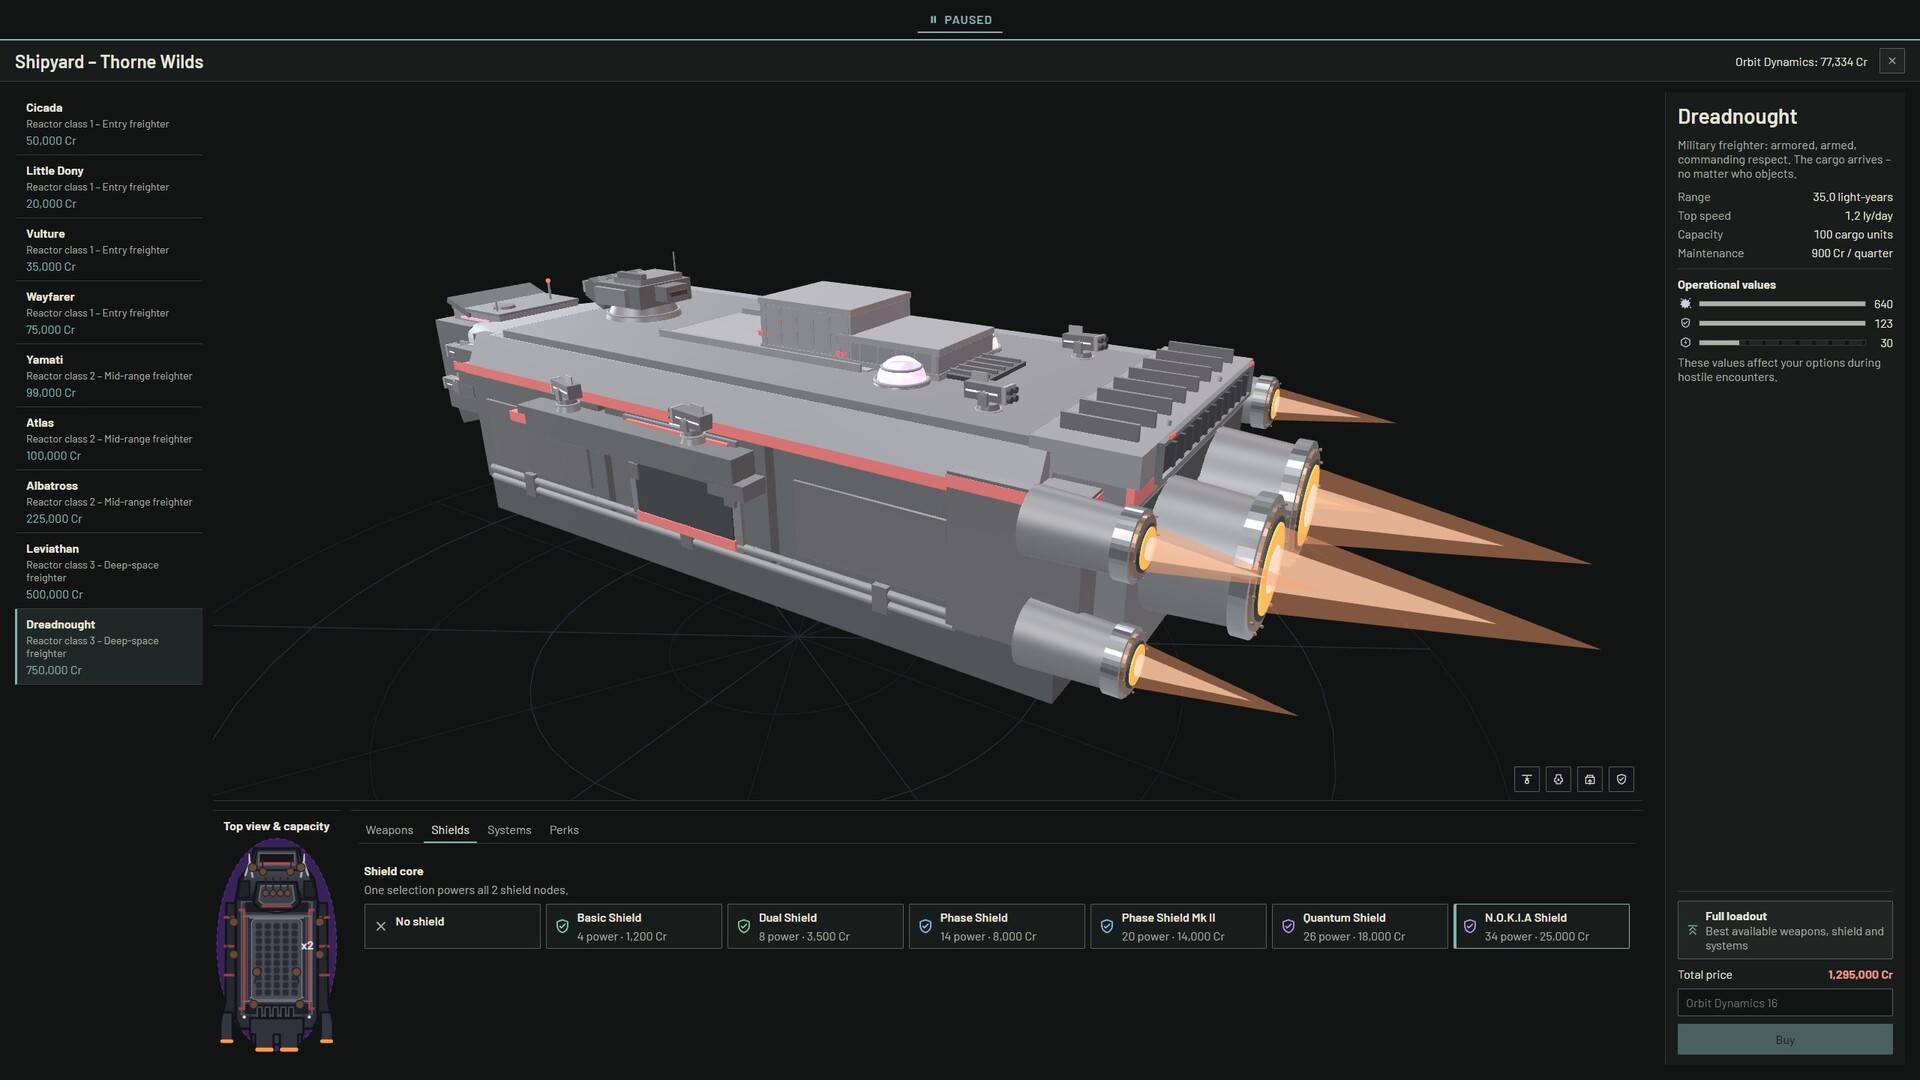Switch to the Shields tab
This screenshot has height=1080, width=1920.
[450, 830]
